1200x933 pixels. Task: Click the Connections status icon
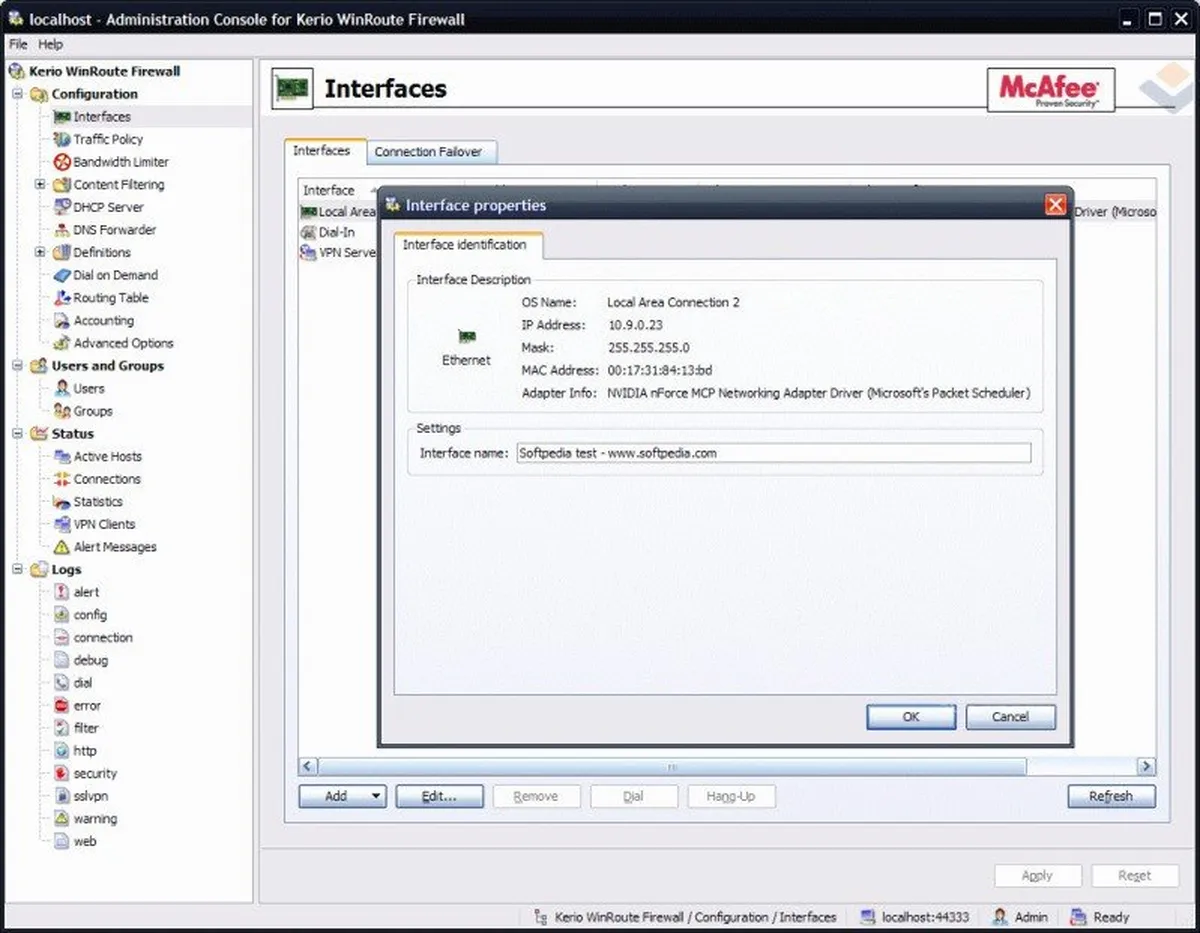[62, 479]
